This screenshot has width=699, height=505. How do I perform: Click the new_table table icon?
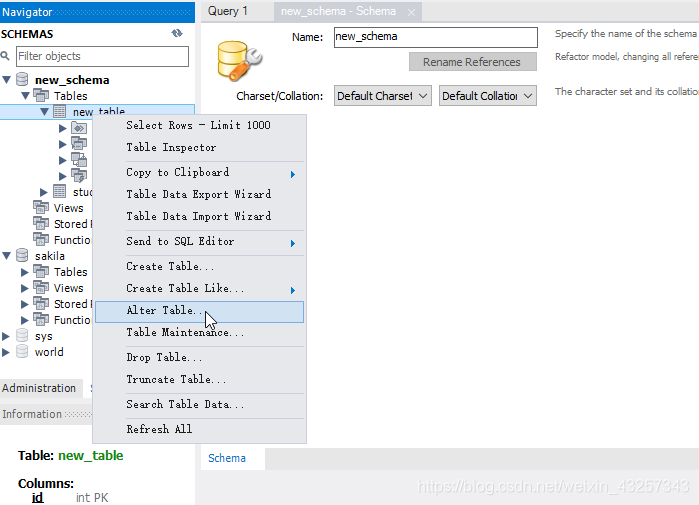tap(60, 111)
